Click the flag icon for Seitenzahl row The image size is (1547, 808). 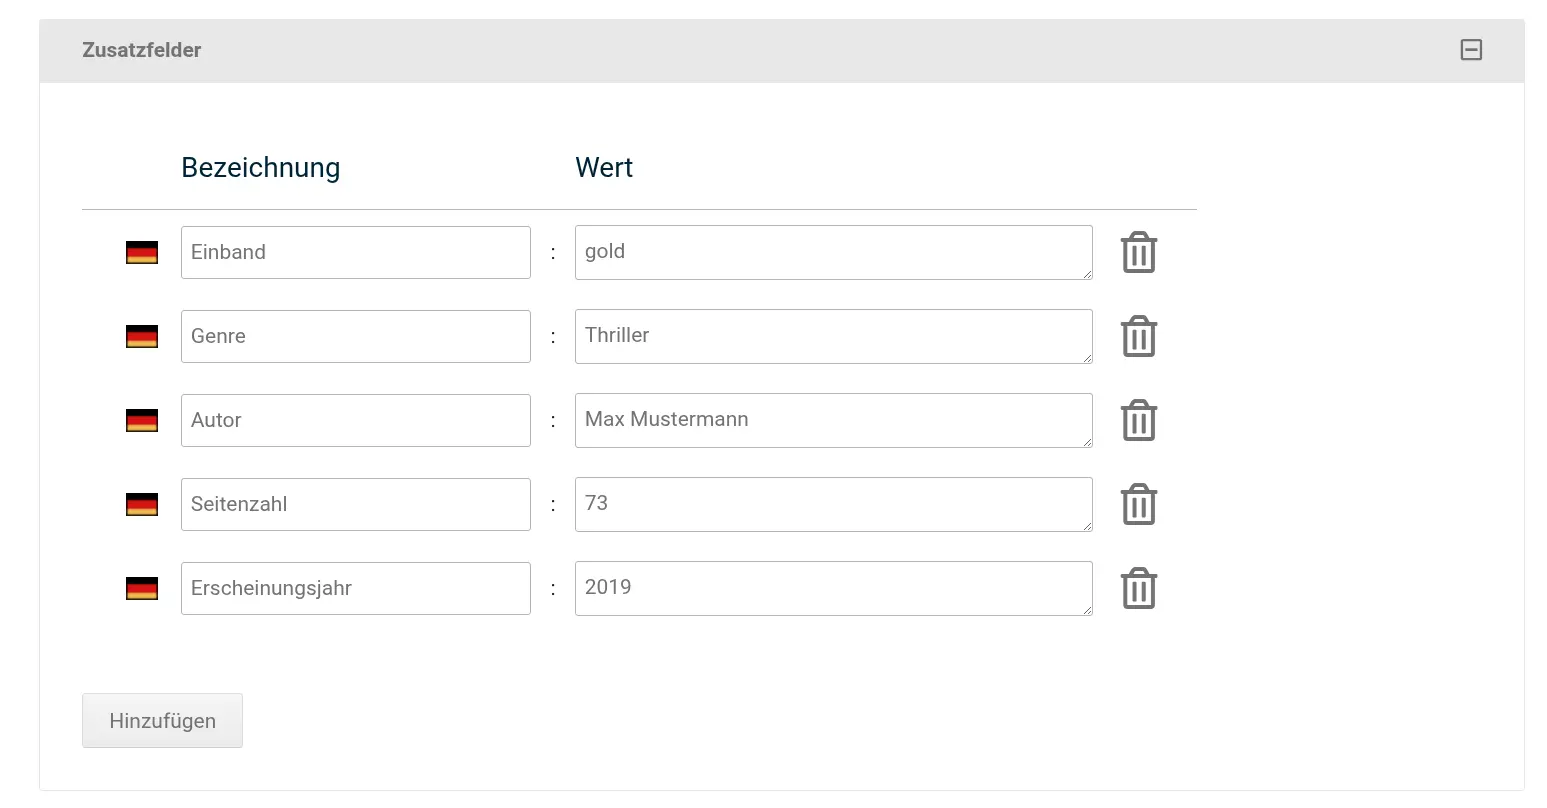point(142,505)
